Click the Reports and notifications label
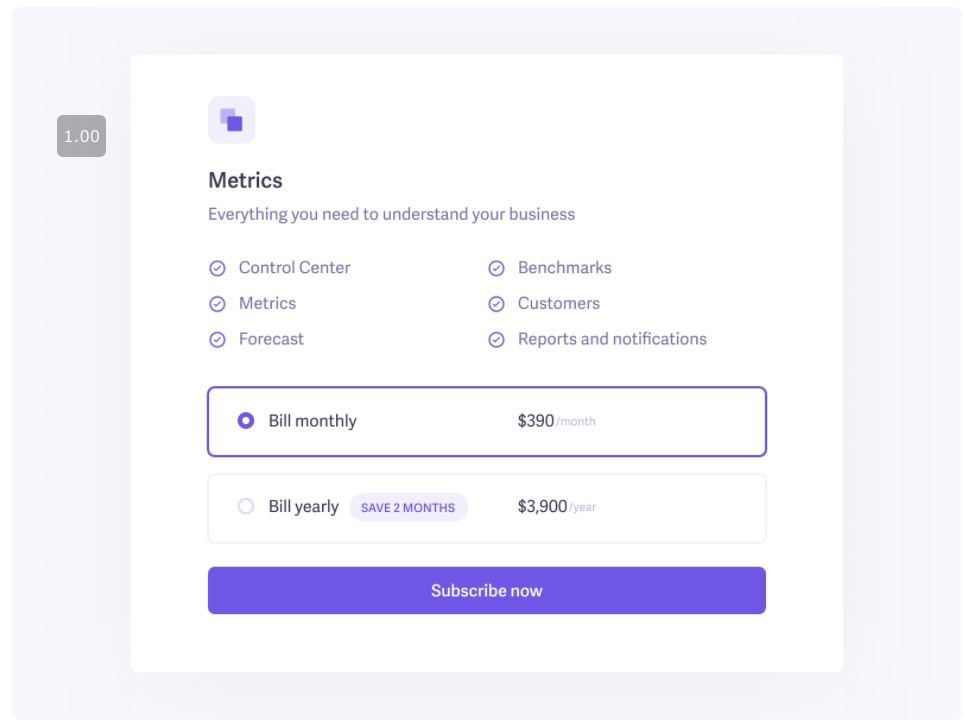Viewport: 965px width, 723px height. click(x=612, y=339)
